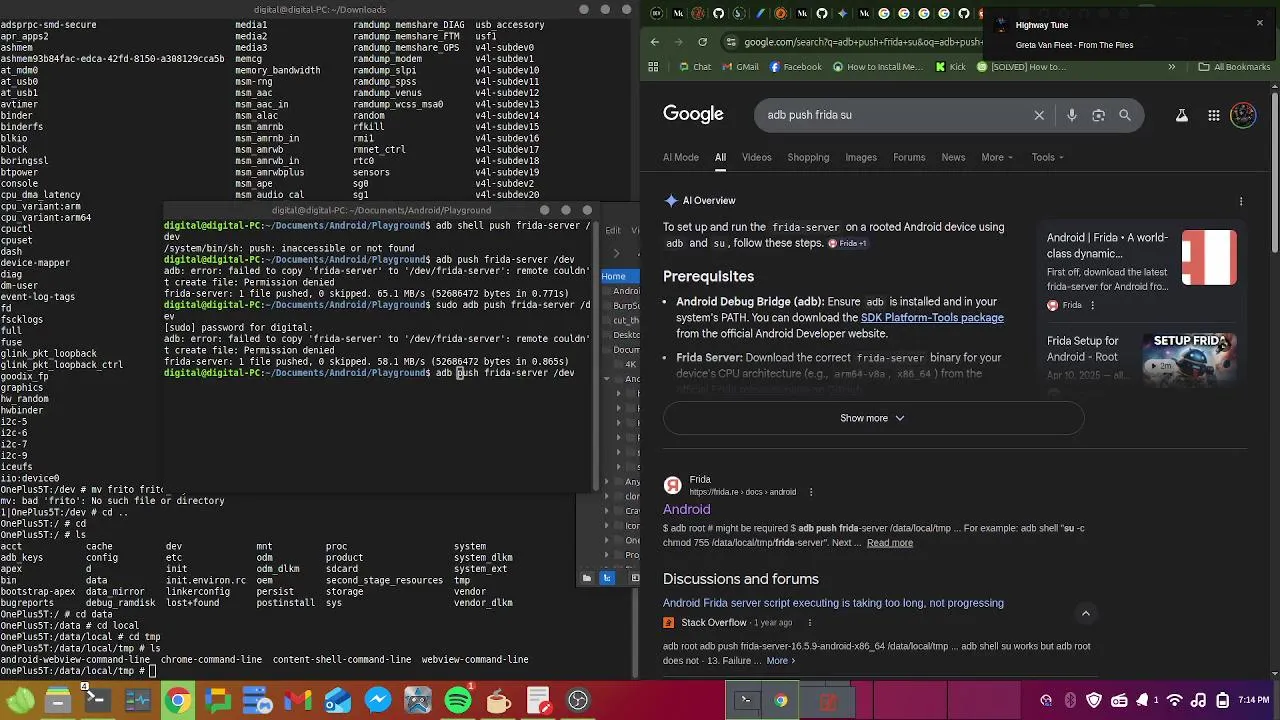
Task: Open Gmail from the dock
Action: (297, 700)
